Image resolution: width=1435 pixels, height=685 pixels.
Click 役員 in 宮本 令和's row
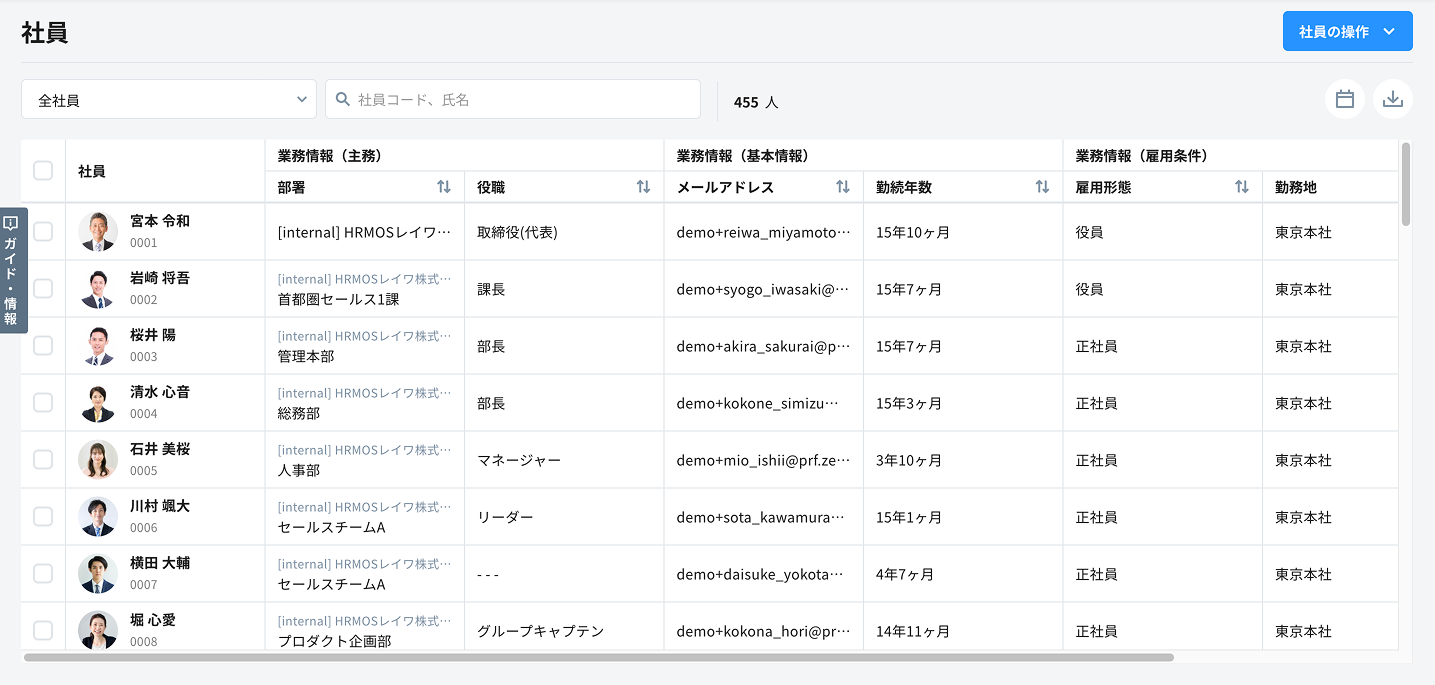(x=1089, y=232)
